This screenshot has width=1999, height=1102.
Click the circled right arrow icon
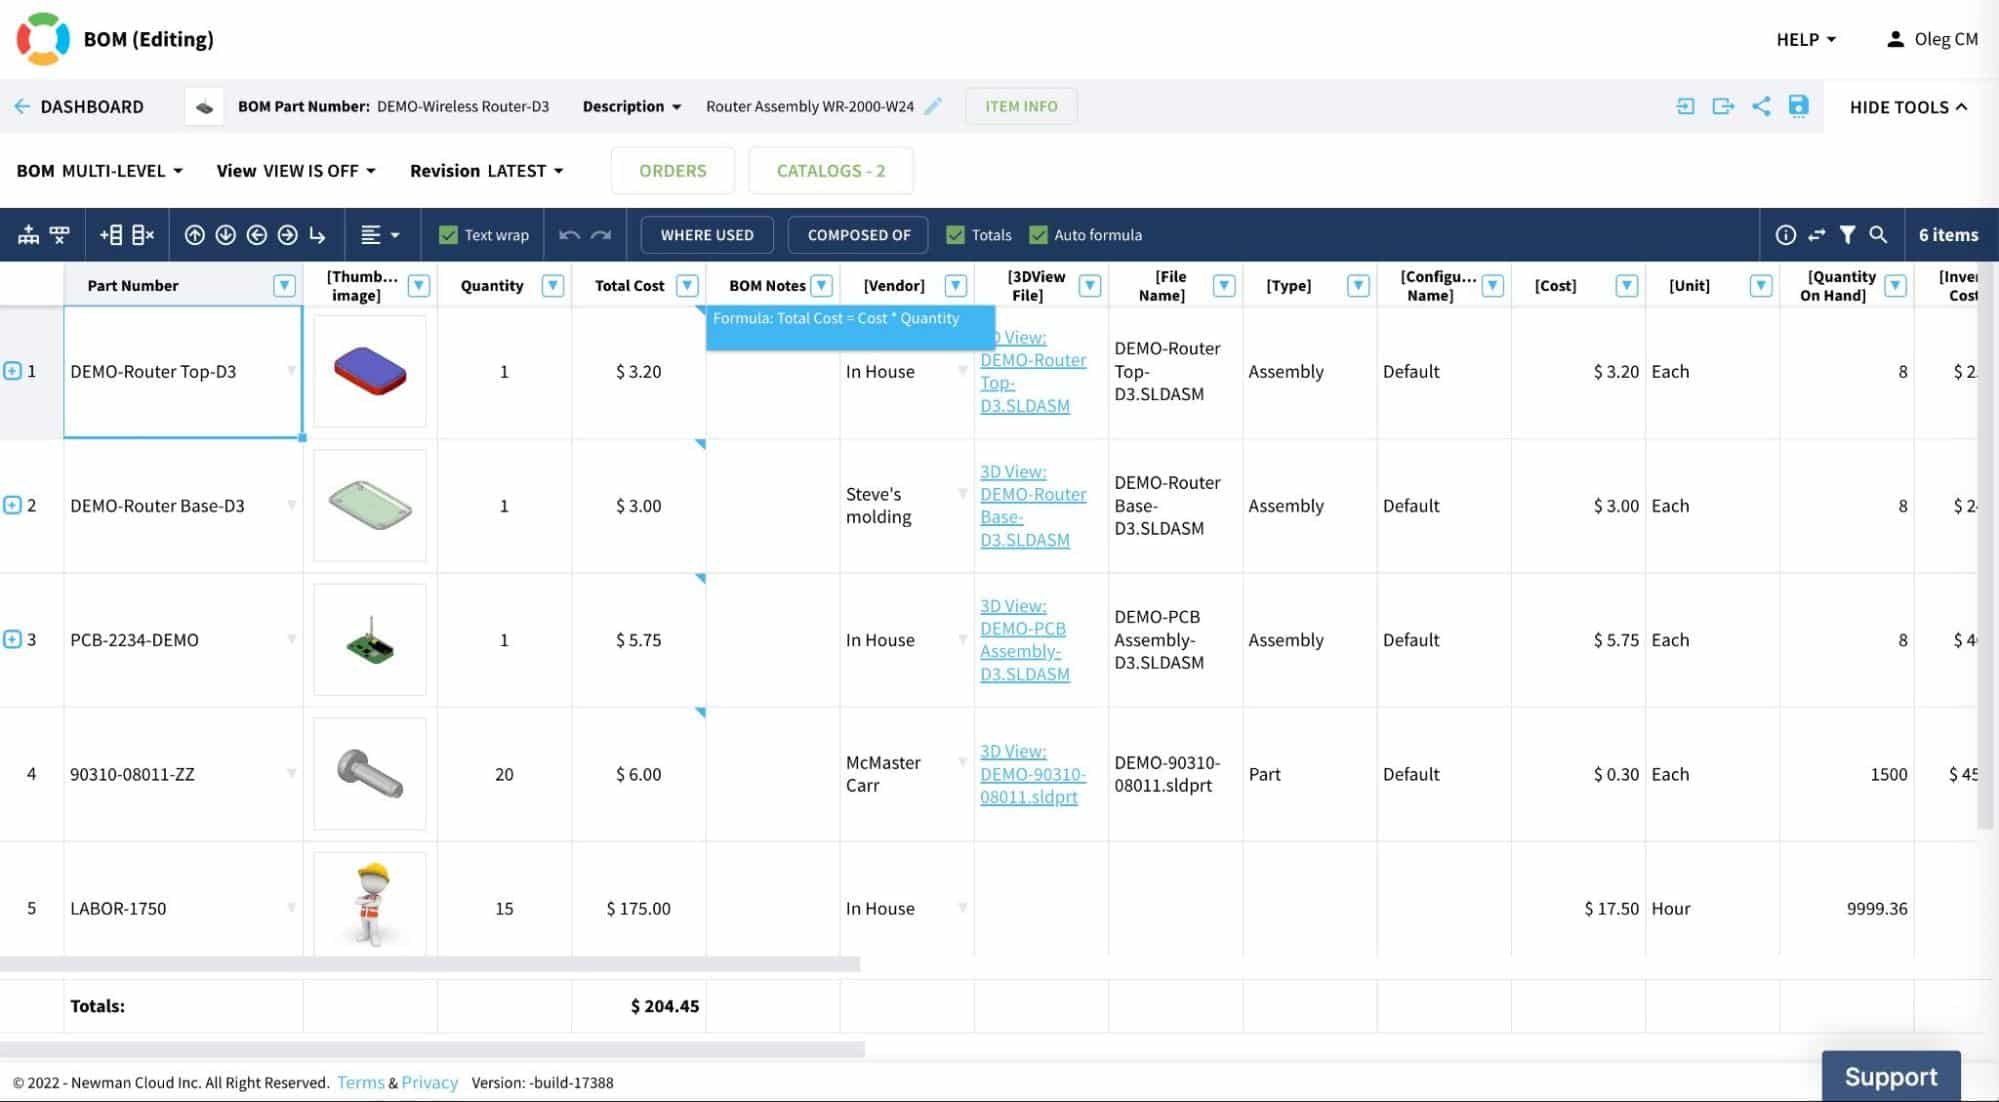pos(288,235)
